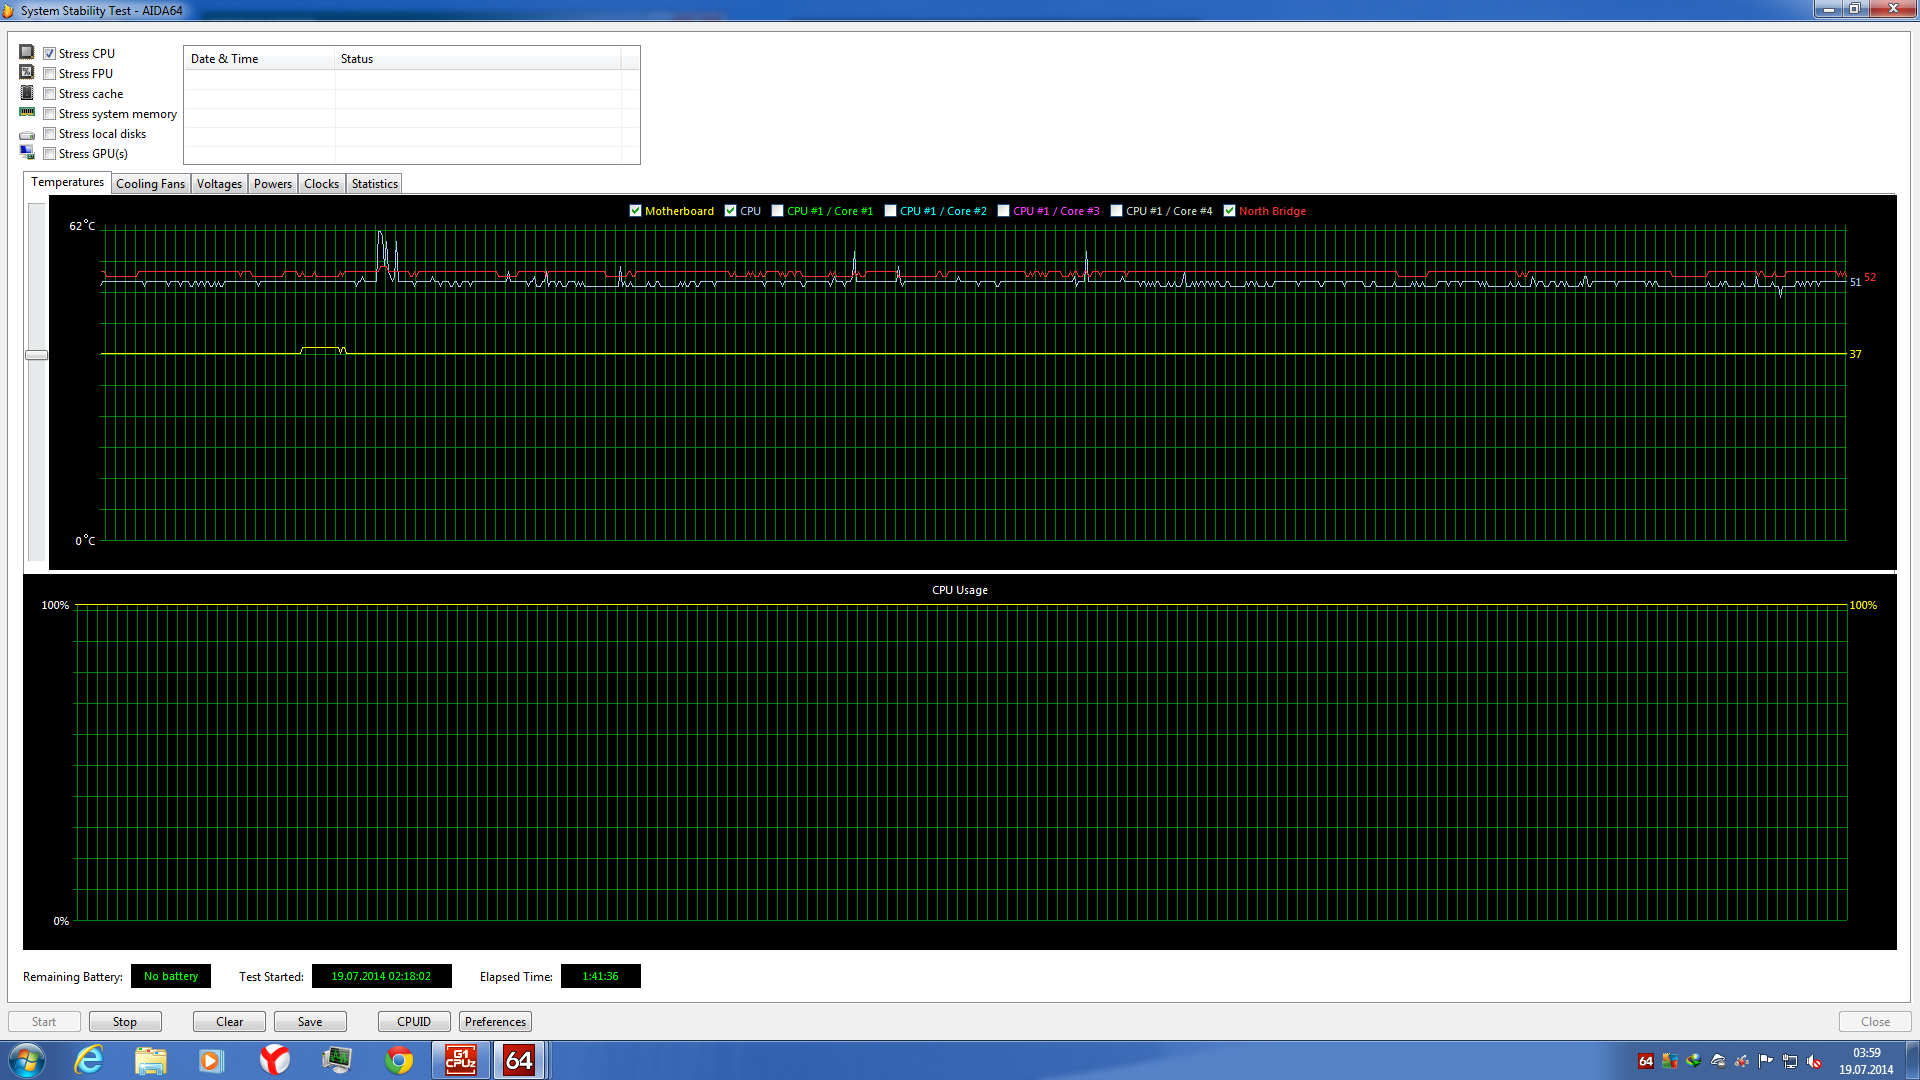The width and height of the screenshot is (1920, 1080).
Task: Click the Show desktop button on taskbar
Action: point(1912,1060)
